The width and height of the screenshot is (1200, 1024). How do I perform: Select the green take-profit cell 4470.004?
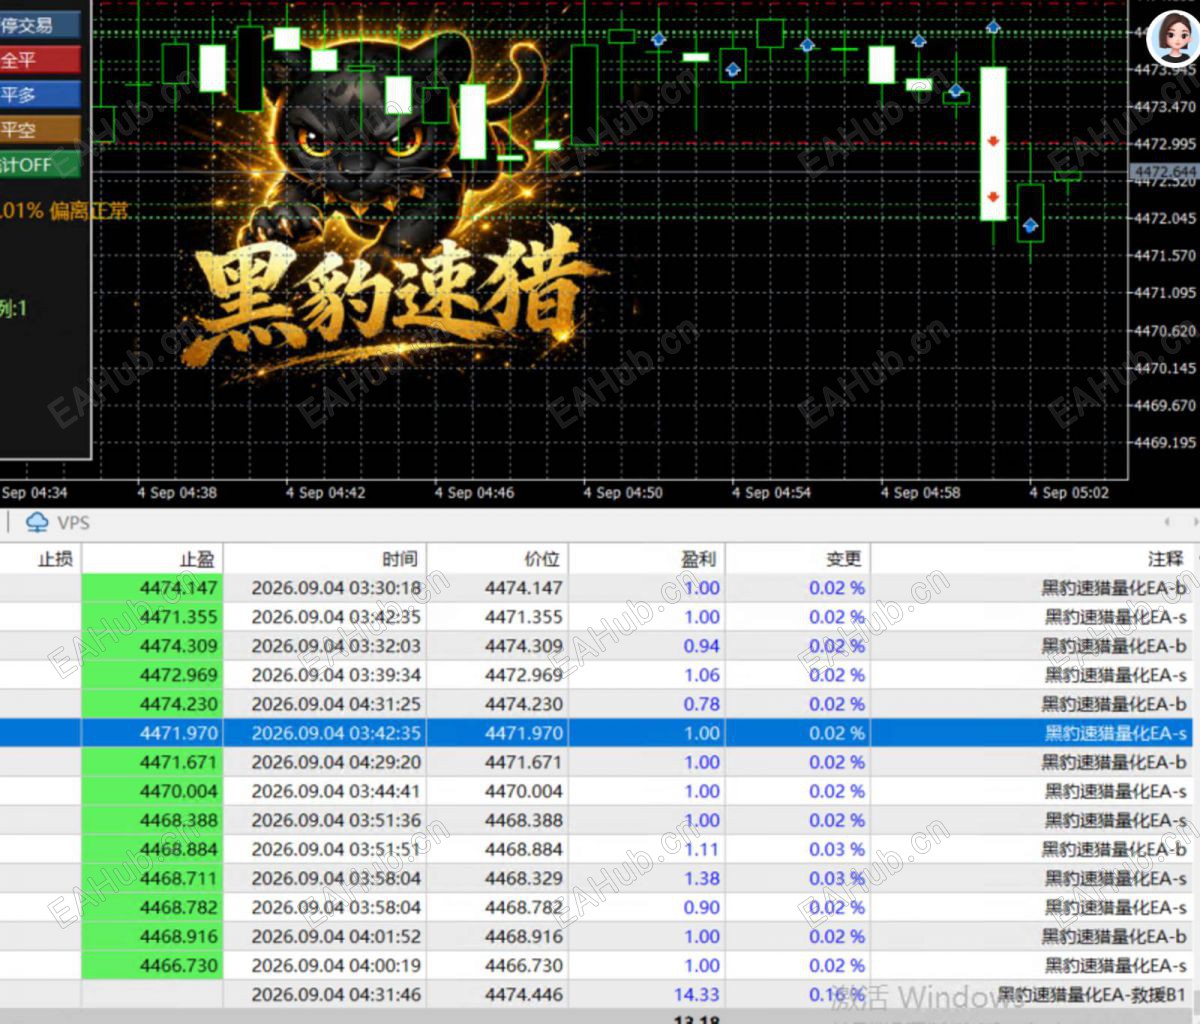151,791
